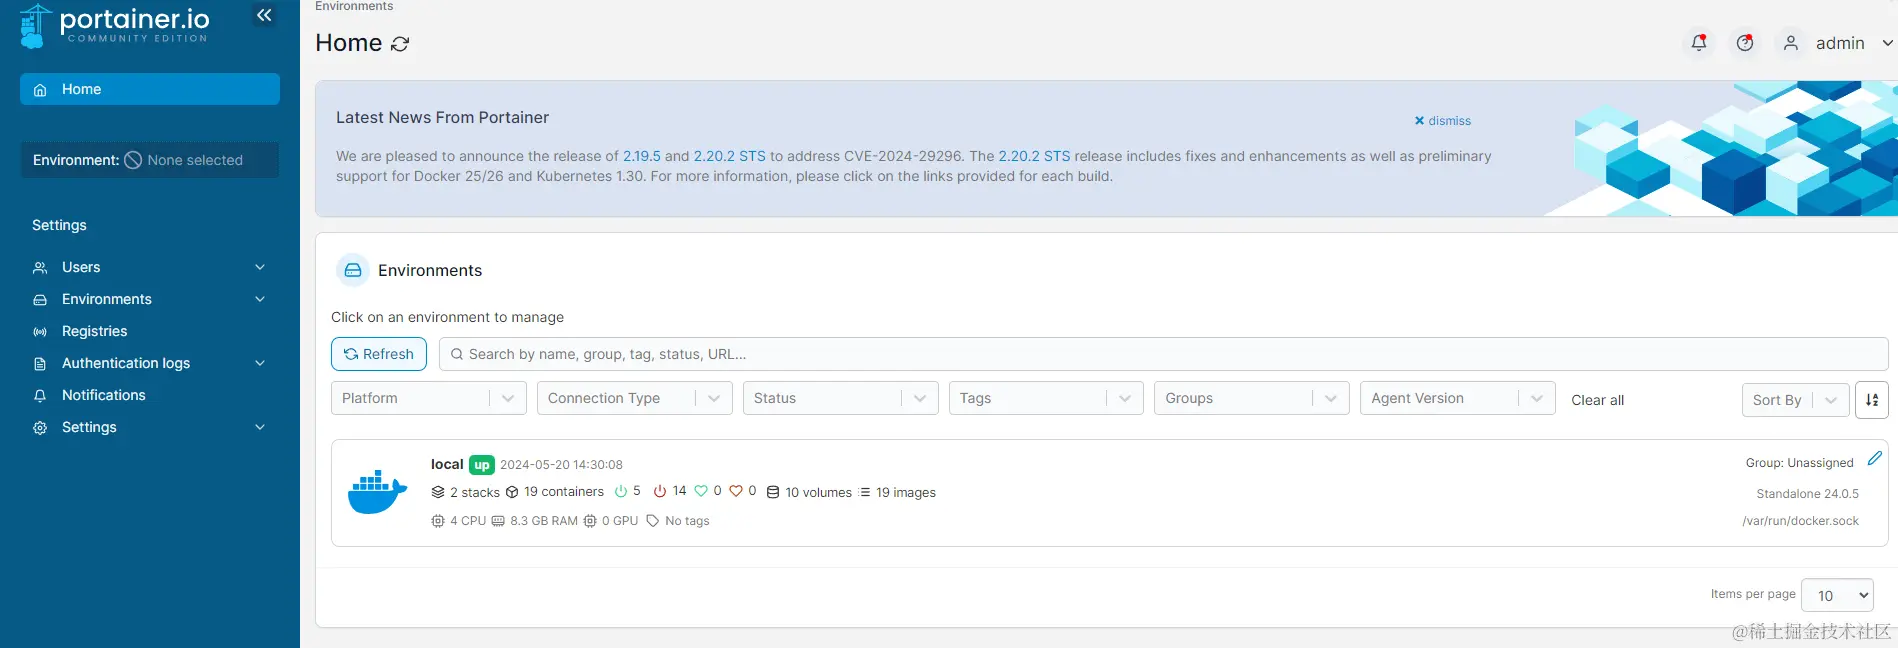Click Group: Unassigned text
The image size is (1898, 648).
[1799, 463]
